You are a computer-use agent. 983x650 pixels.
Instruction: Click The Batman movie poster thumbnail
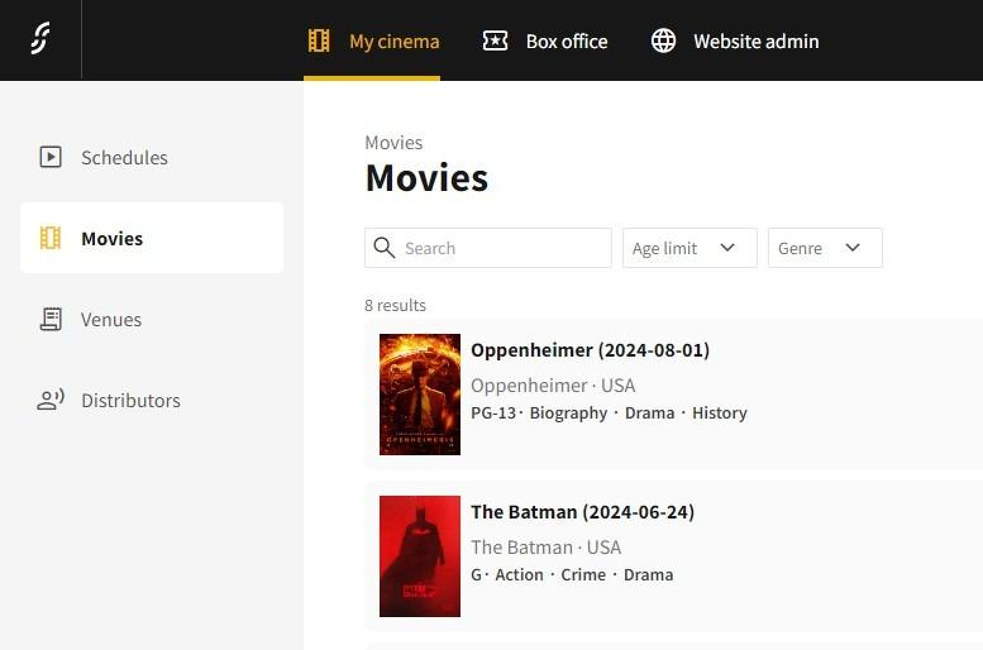click(420, 556)
